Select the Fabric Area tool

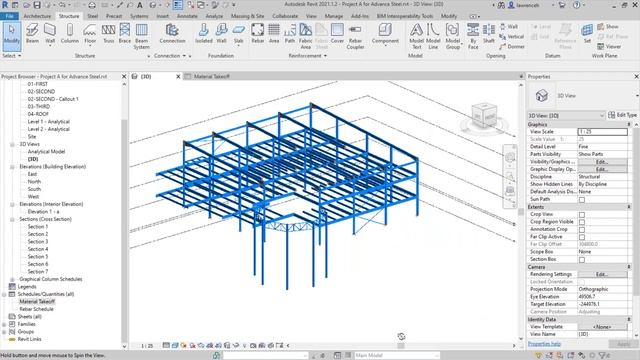tap(305, 36)
